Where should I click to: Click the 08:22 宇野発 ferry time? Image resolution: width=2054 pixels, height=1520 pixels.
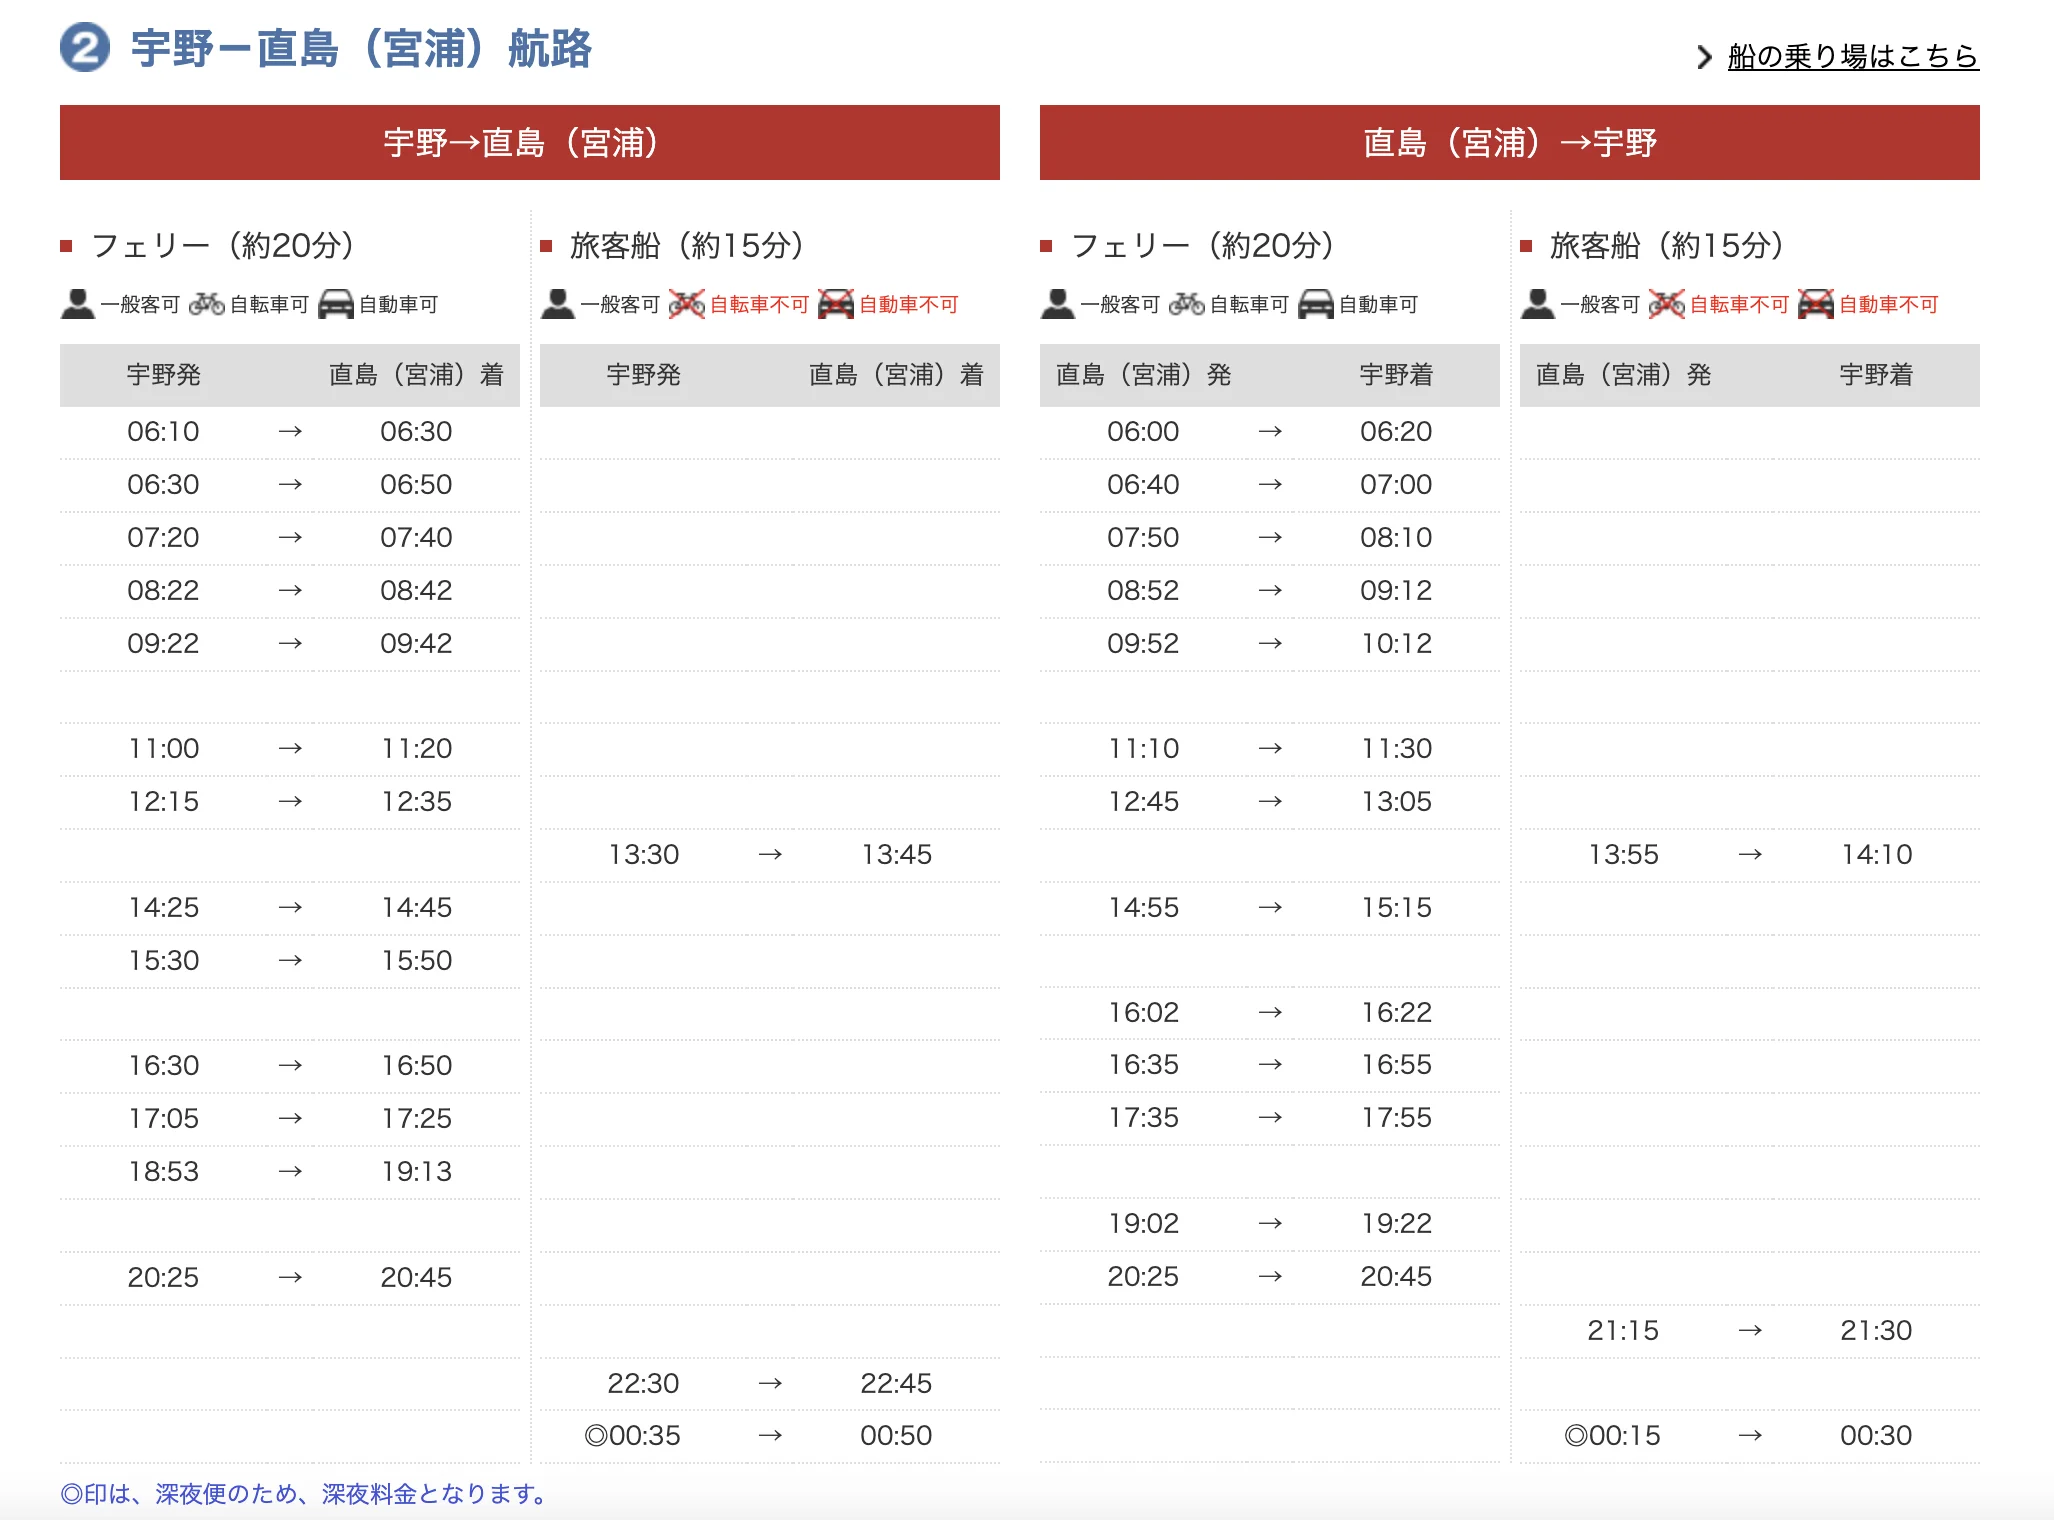click(163, 591)
